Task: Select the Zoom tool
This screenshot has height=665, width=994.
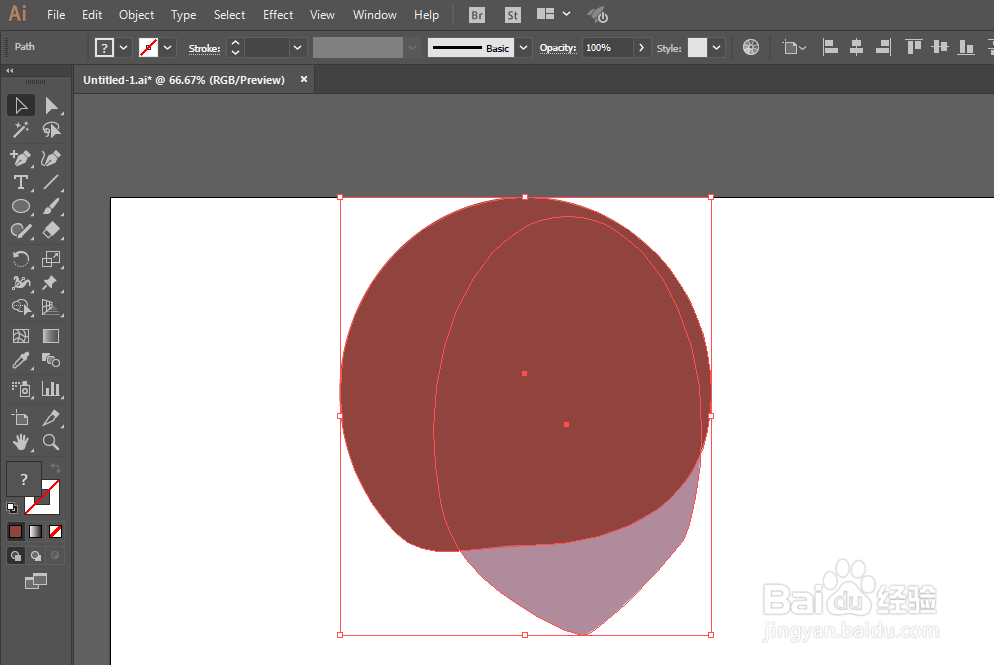Action: click(x=51, y=442)
